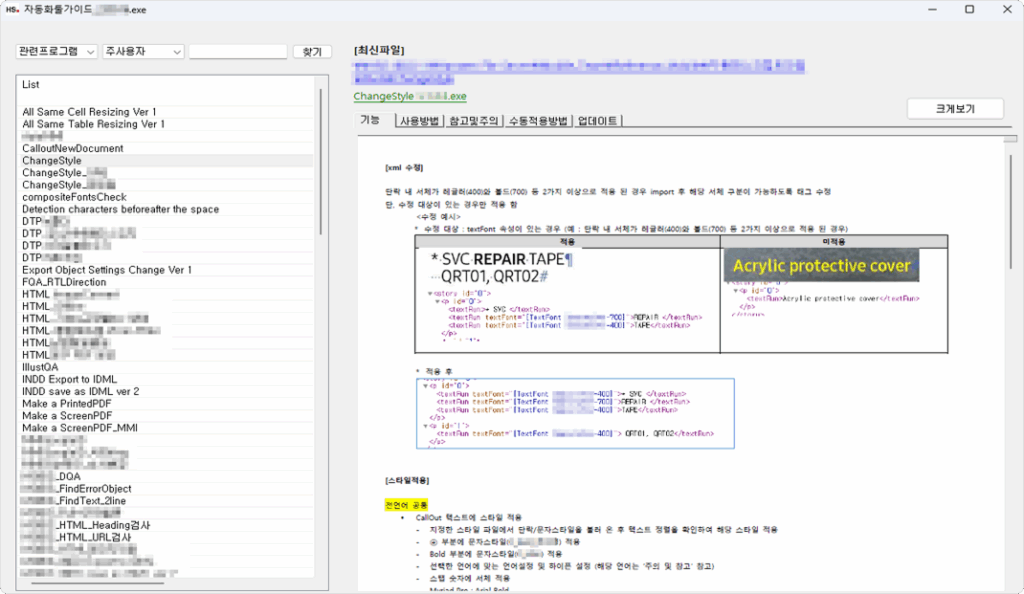Switch to the 참고및주의 tab
Viewport: 1024px width, 594px height.
474,121
